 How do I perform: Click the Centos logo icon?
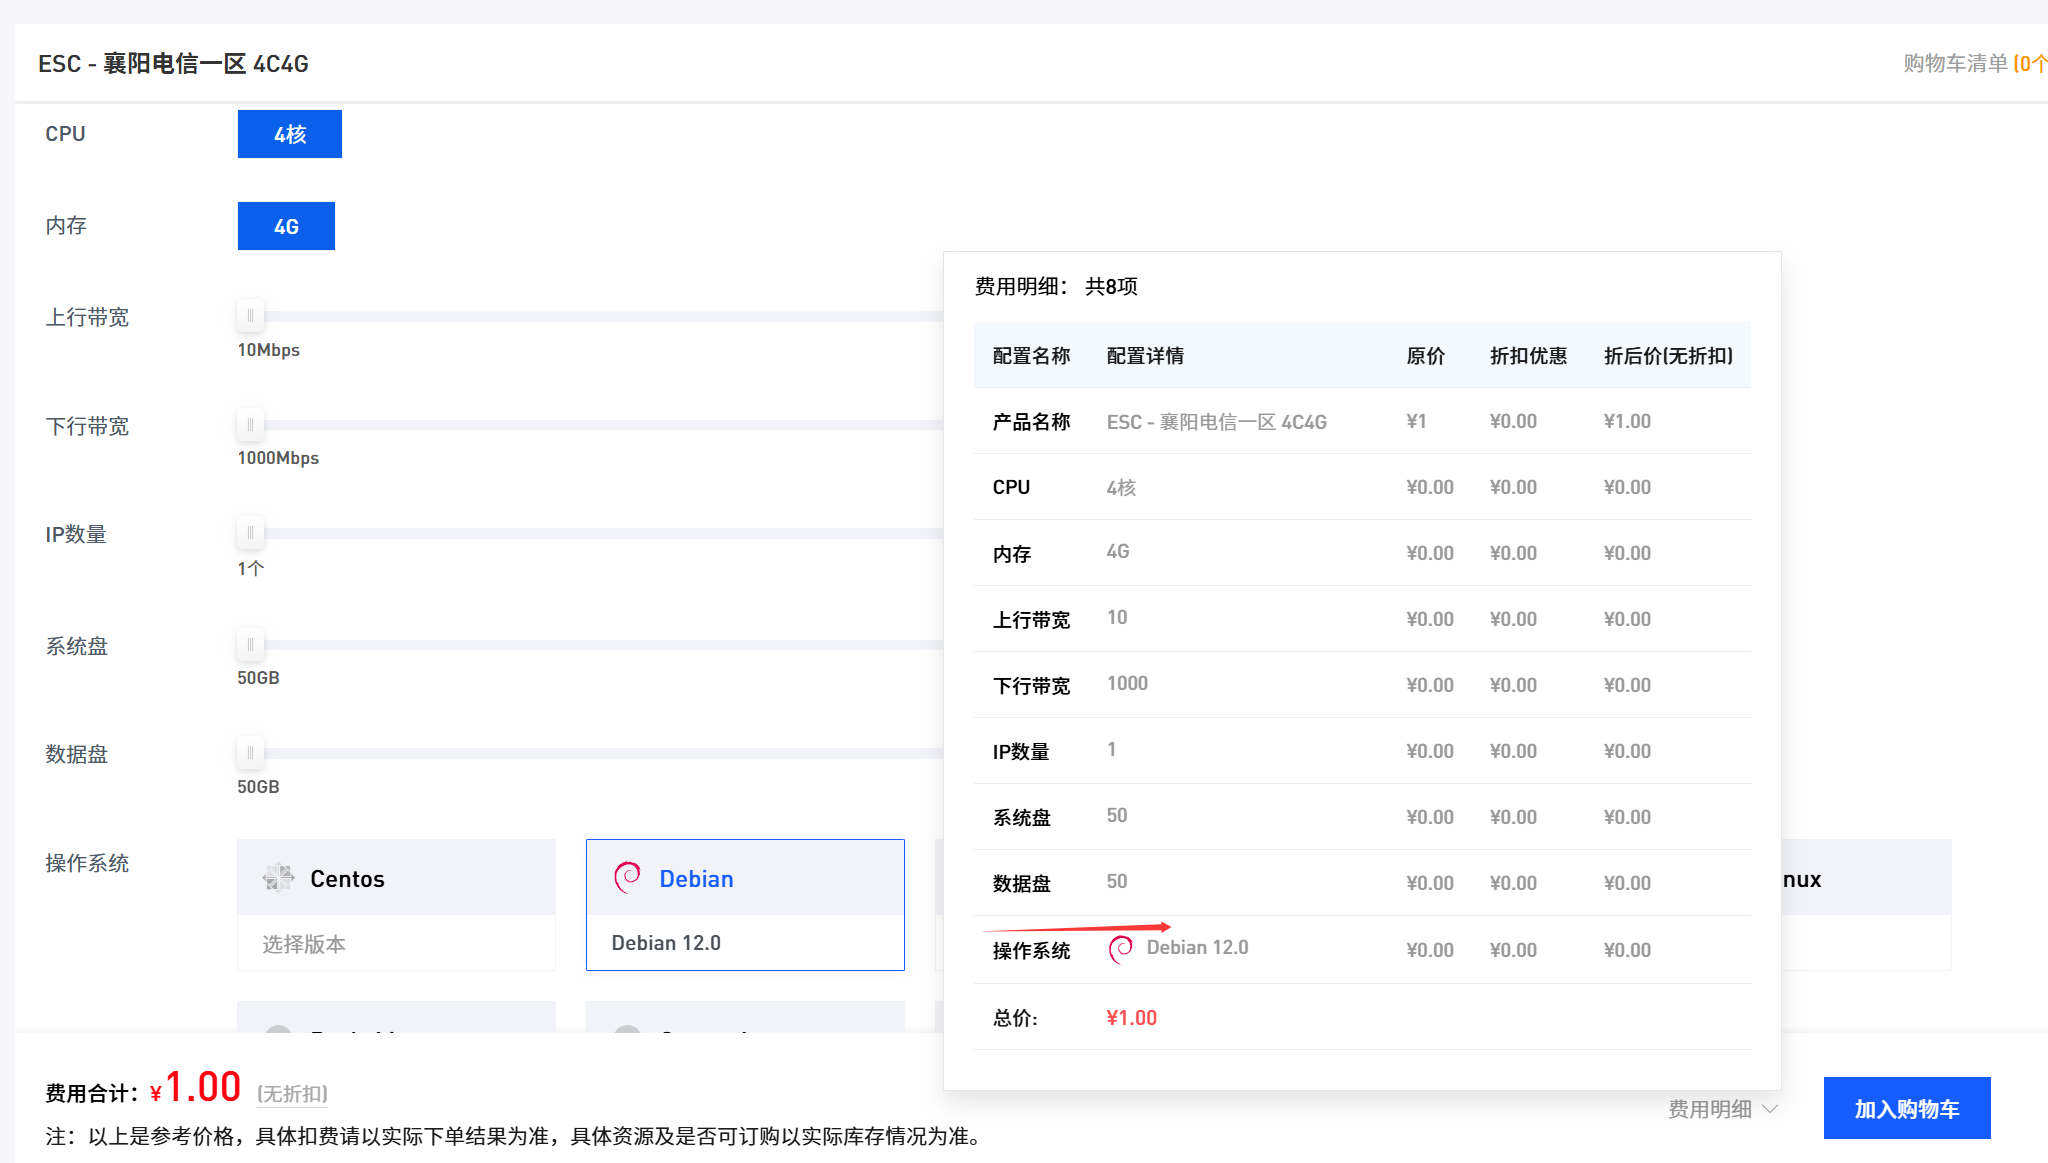(x=278, y=878)
